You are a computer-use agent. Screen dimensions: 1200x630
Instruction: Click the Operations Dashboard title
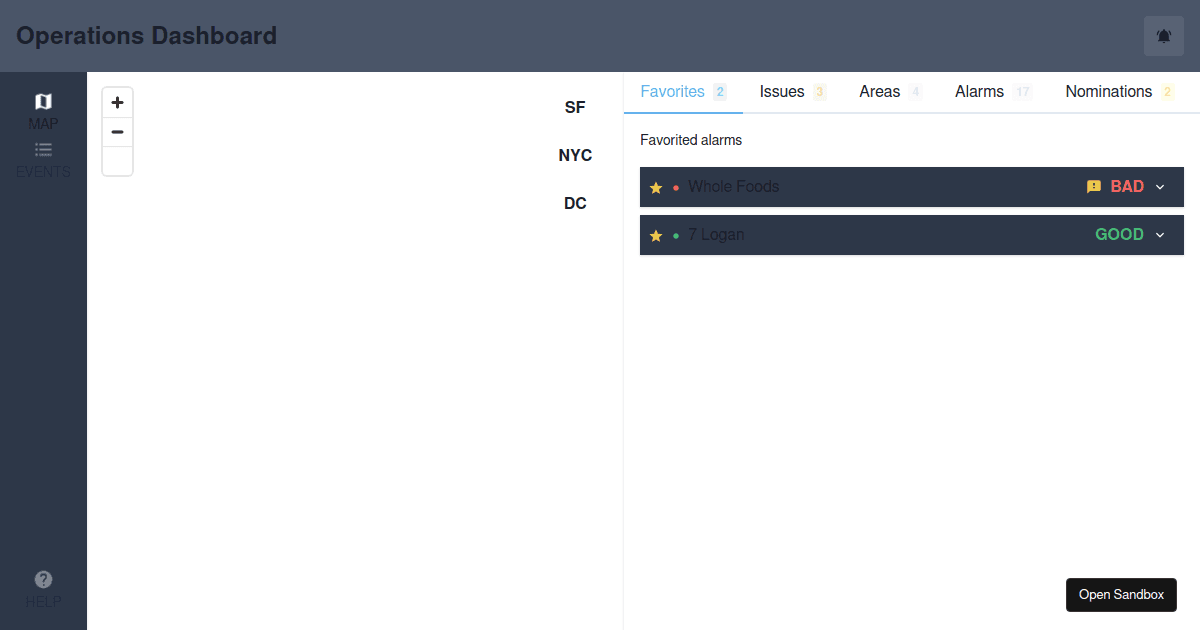pos(146,36)
